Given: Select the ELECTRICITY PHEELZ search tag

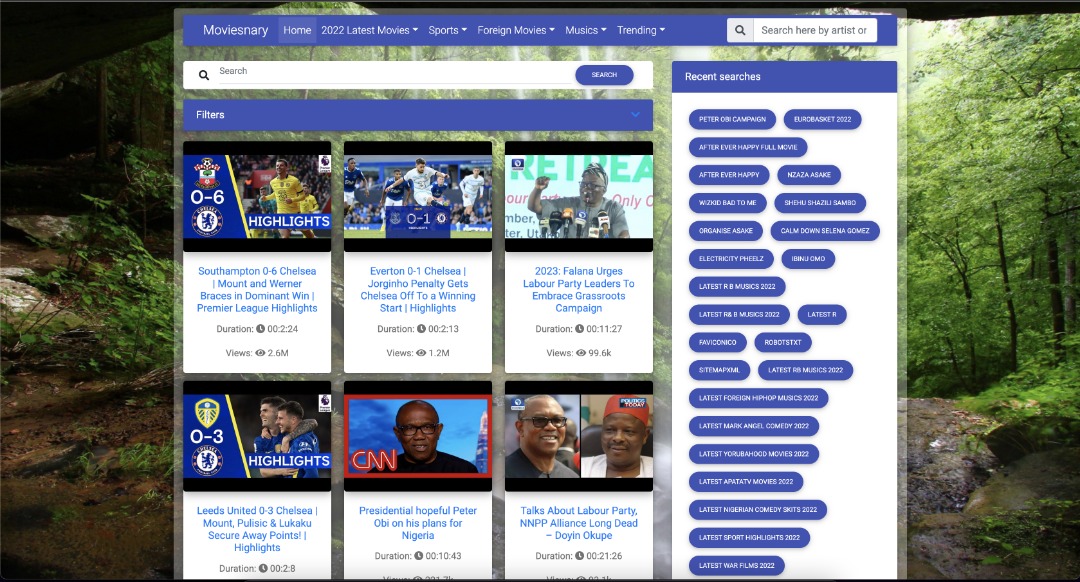Looking at the screenshot, I should [x=731, y=259].
